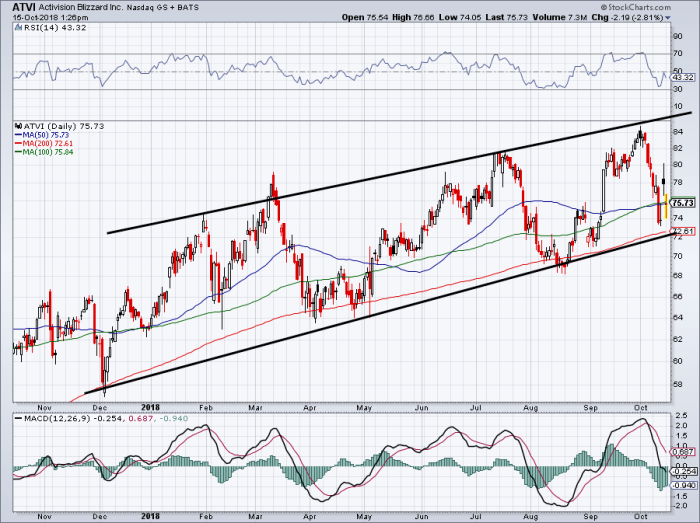
Task: Click the Last 75.73 header value
Action: click(x=506, y=17)
